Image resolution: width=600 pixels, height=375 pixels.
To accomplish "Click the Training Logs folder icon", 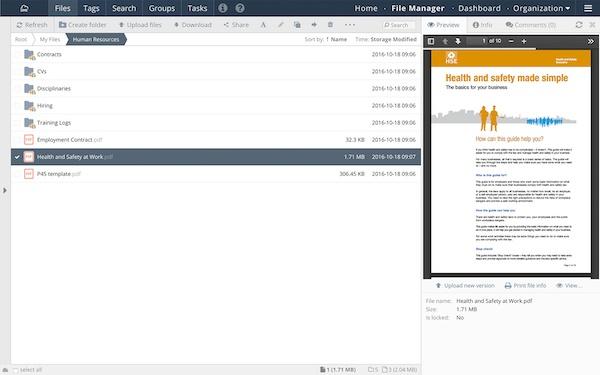I will pos(29,122).
